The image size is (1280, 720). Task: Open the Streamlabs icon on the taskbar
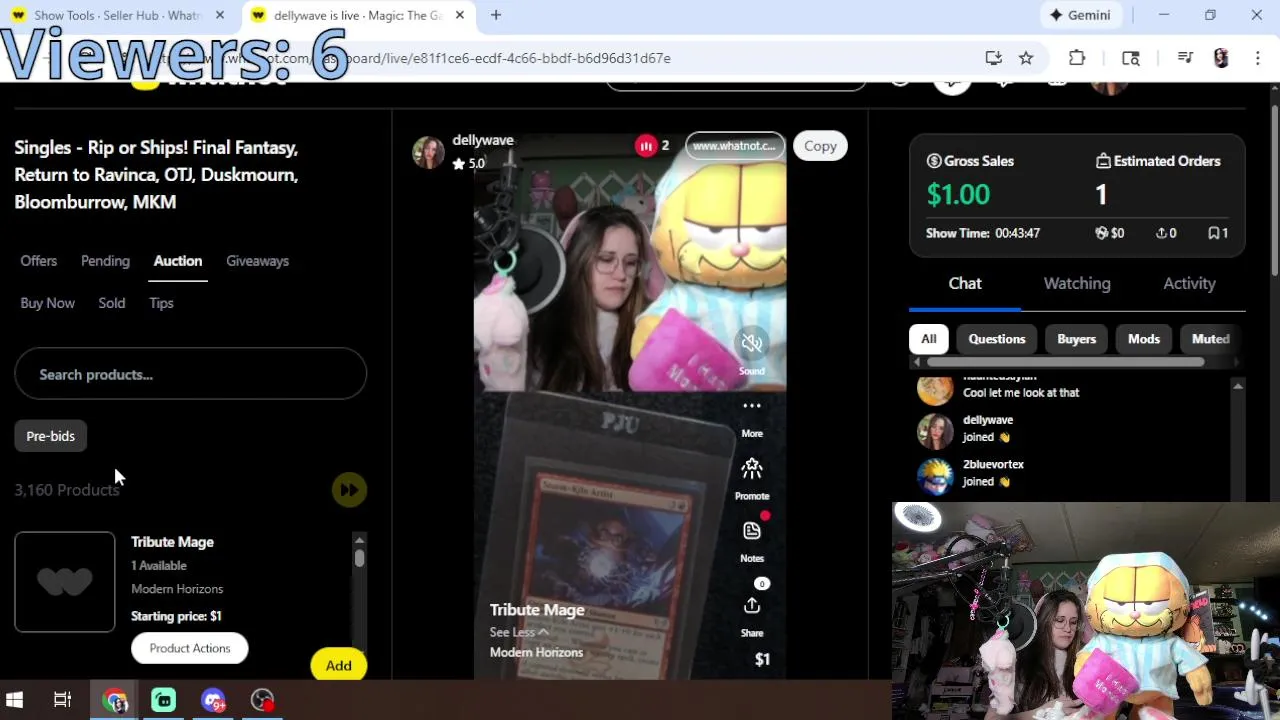(x=164, y=700)
